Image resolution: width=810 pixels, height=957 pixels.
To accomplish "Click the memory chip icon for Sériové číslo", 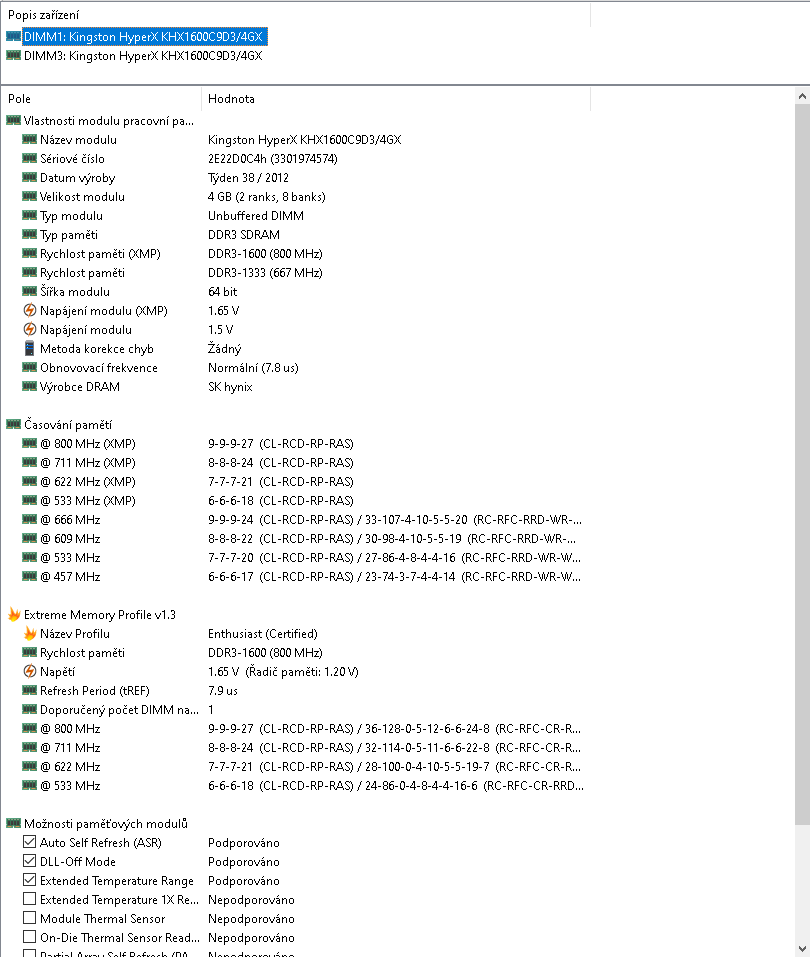I will pos(29,159).
